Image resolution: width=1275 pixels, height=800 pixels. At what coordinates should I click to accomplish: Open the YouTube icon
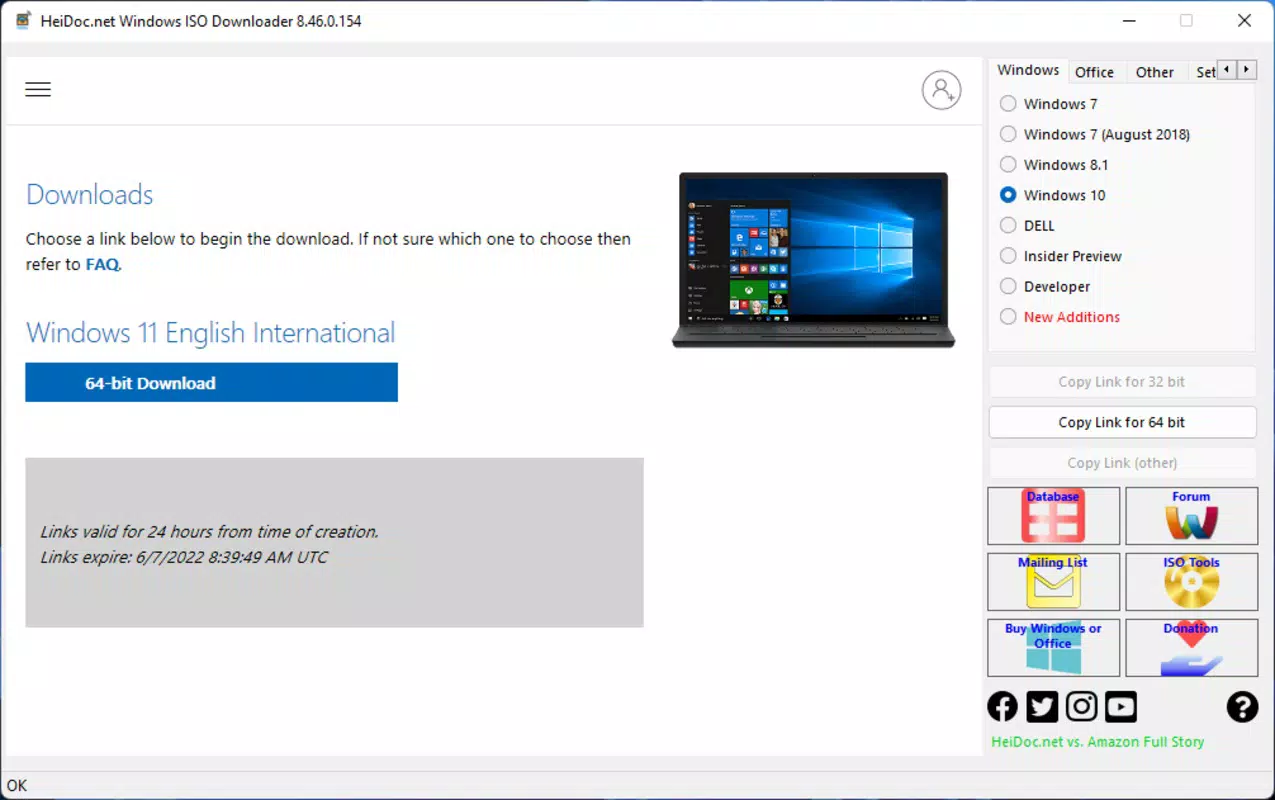1121,707
